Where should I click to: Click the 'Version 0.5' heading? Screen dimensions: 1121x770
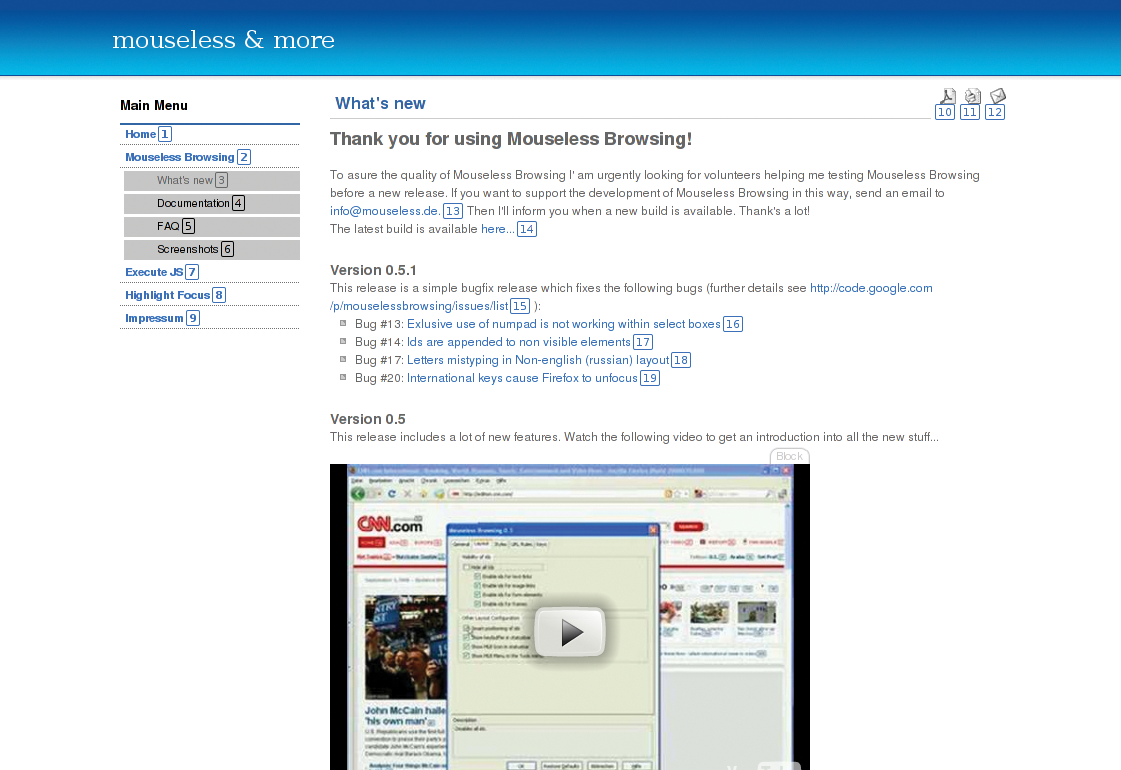pos(367,419)
